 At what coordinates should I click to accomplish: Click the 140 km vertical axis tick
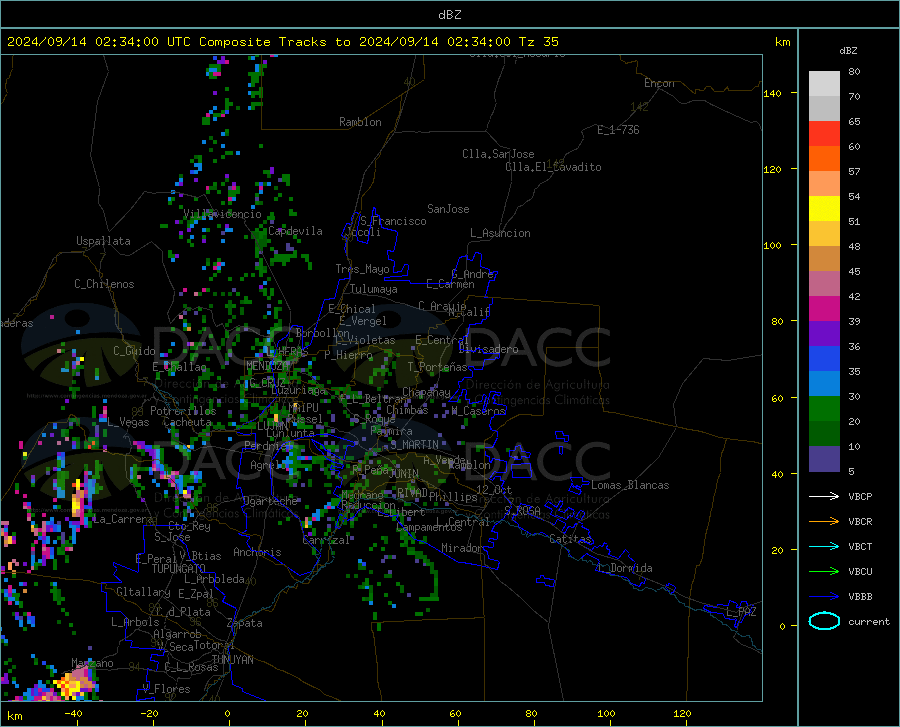(x=773, y=93)
